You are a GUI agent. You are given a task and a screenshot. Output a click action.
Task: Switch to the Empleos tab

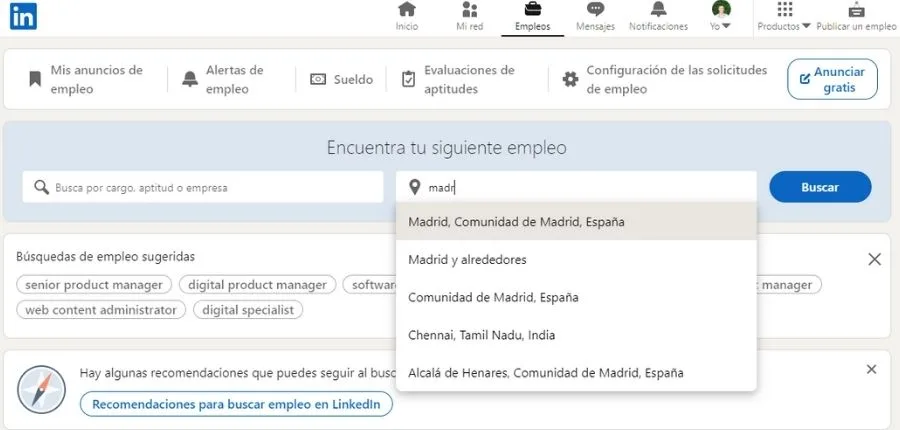tap(532, 17)
